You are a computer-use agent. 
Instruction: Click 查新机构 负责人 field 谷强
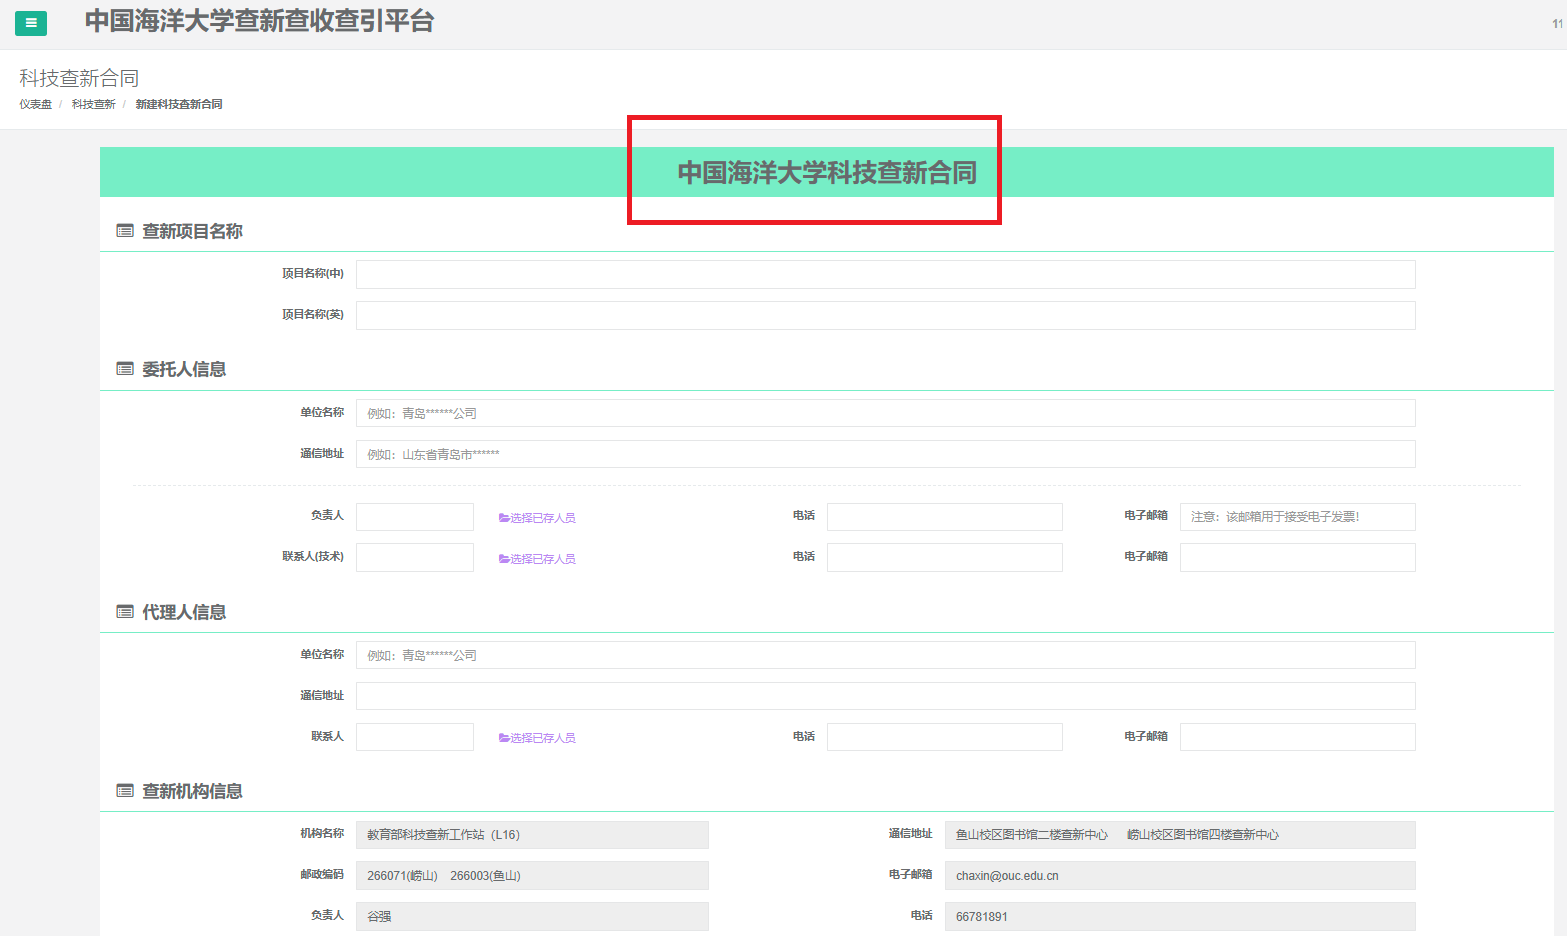(532, 916)
